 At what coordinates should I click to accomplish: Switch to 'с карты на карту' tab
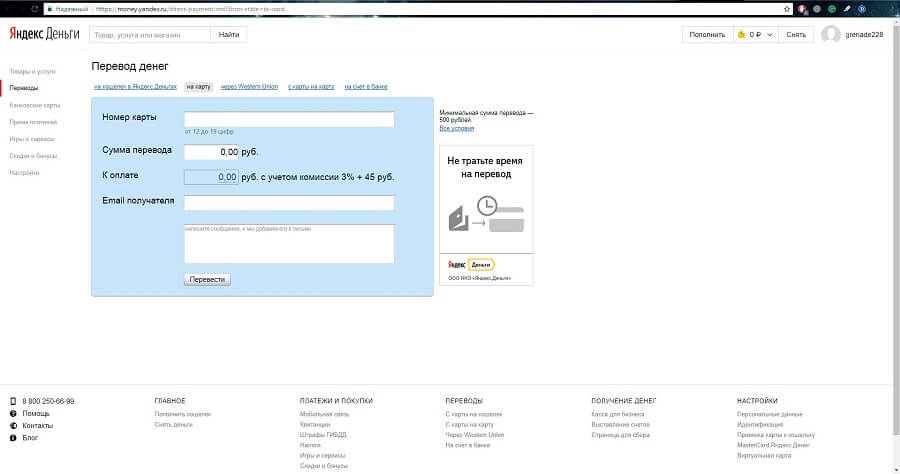click(x=311, y=87)
